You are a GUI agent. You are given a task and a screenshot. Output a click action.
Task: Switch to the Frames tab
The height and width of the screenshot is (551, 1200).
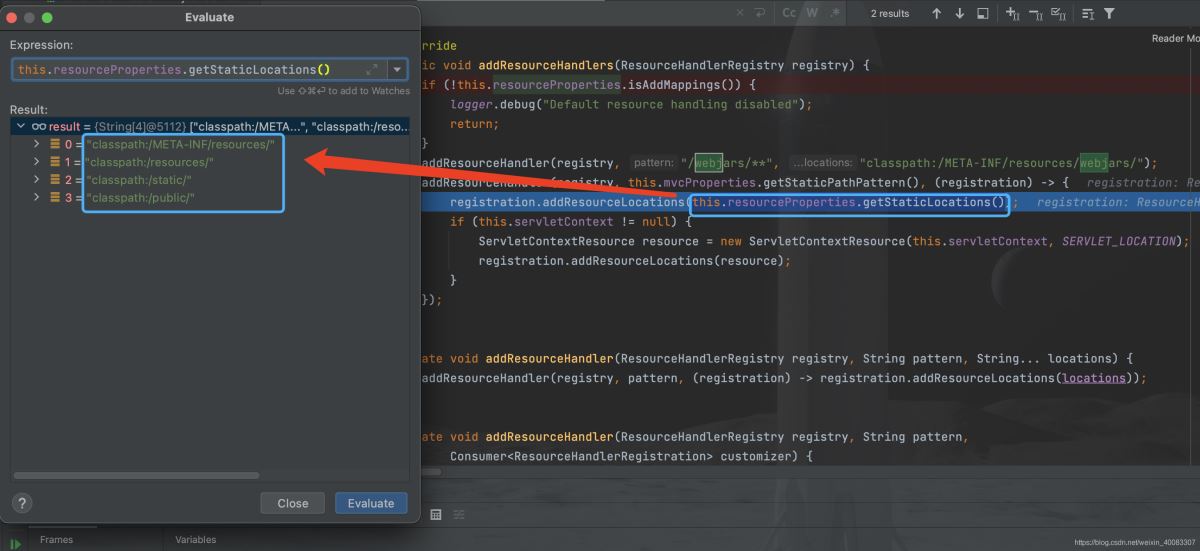(56, 539)
